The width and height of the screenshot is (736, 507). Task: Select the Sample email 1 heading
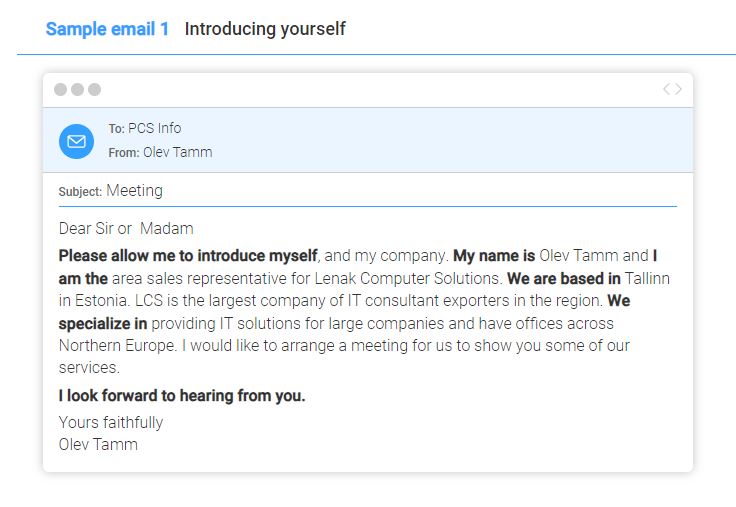tap(107, 29)
